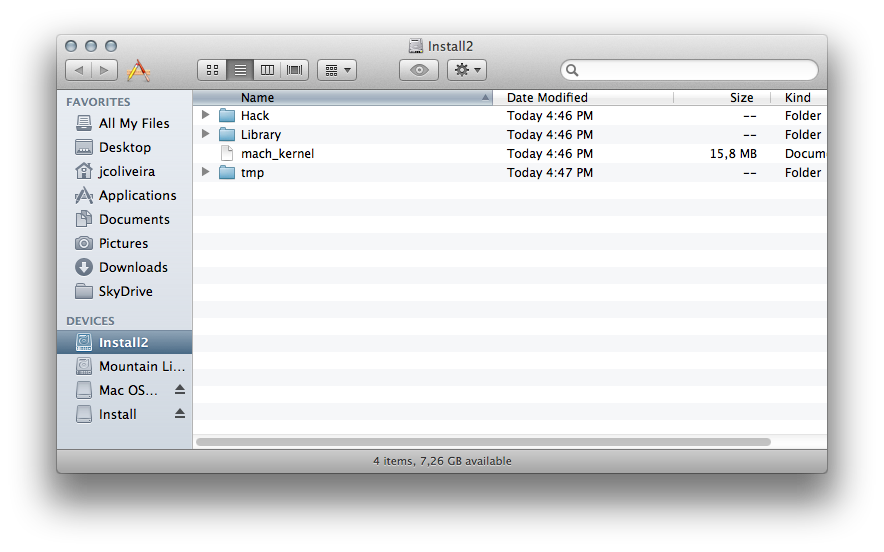Click the Desktop sidebar icon

pyautogui.click(x=83, y=147)
